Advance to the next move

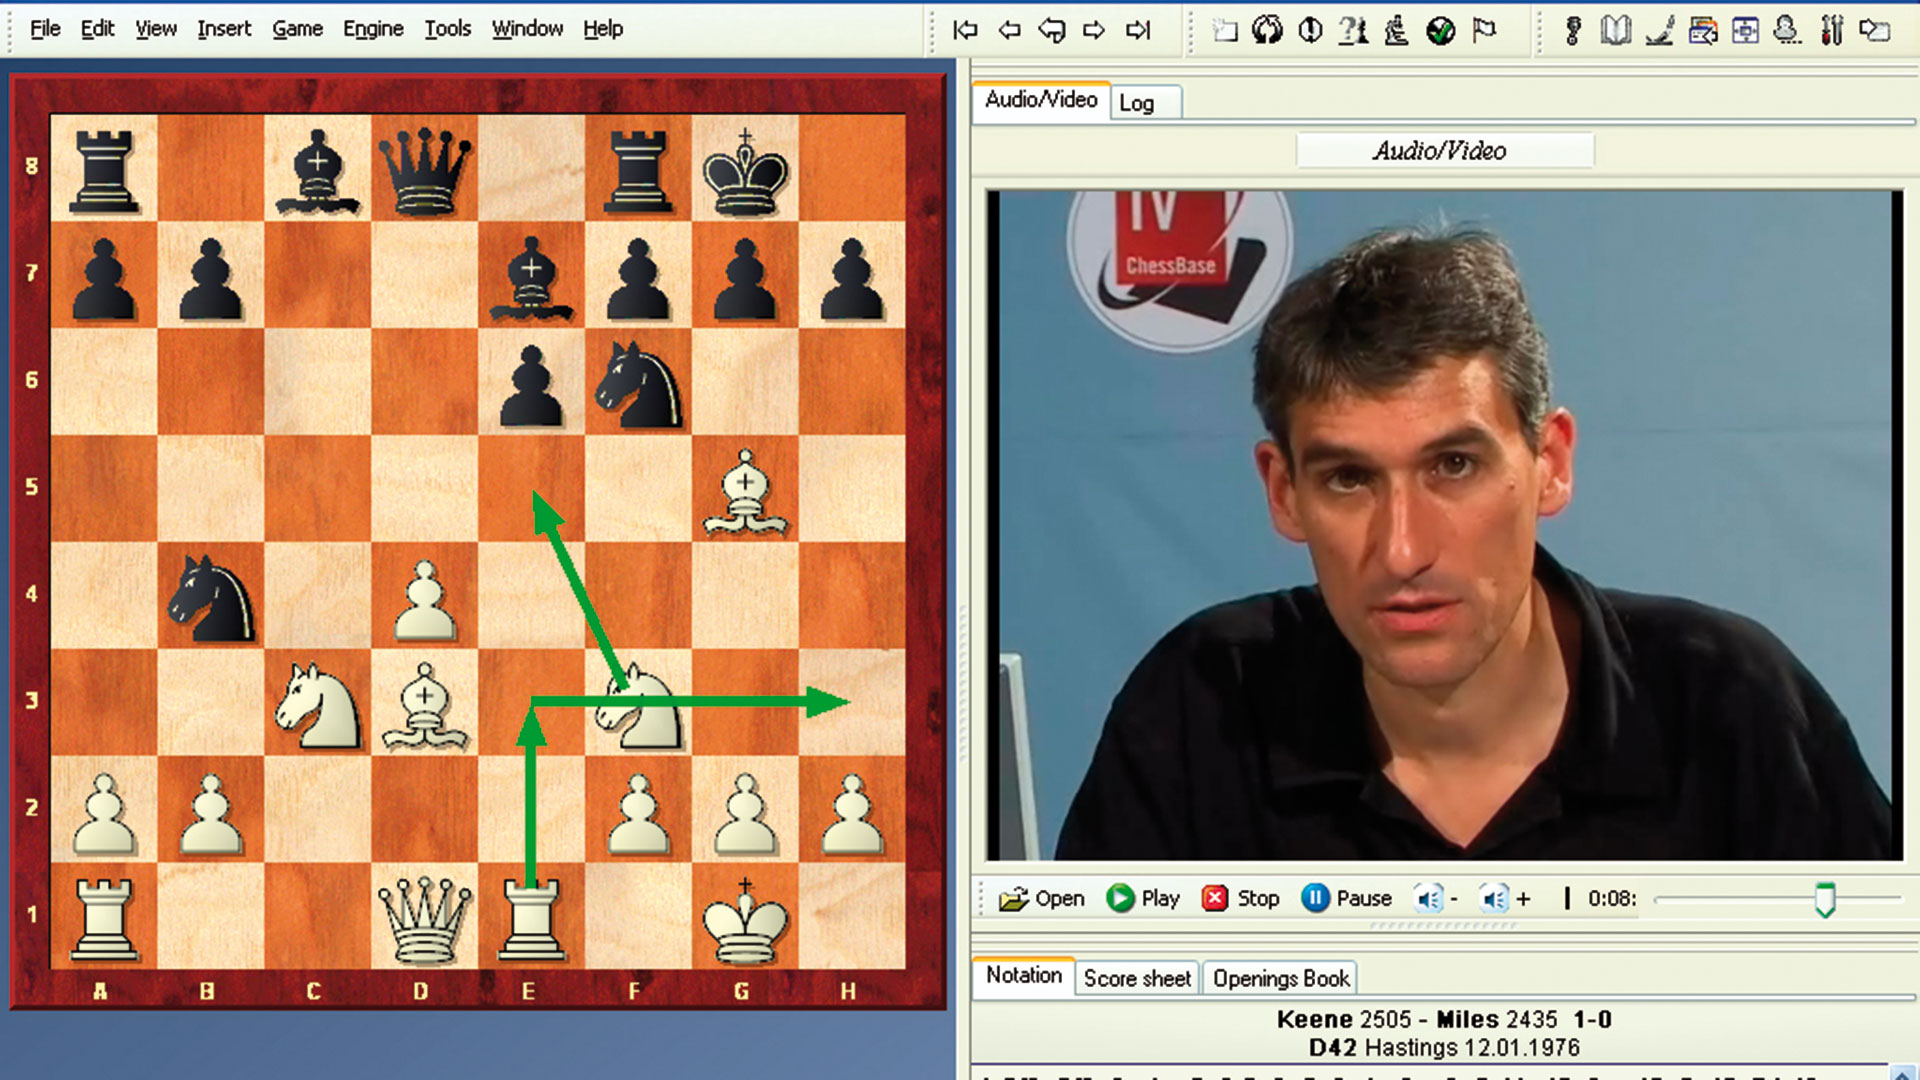coord(1092,31)
